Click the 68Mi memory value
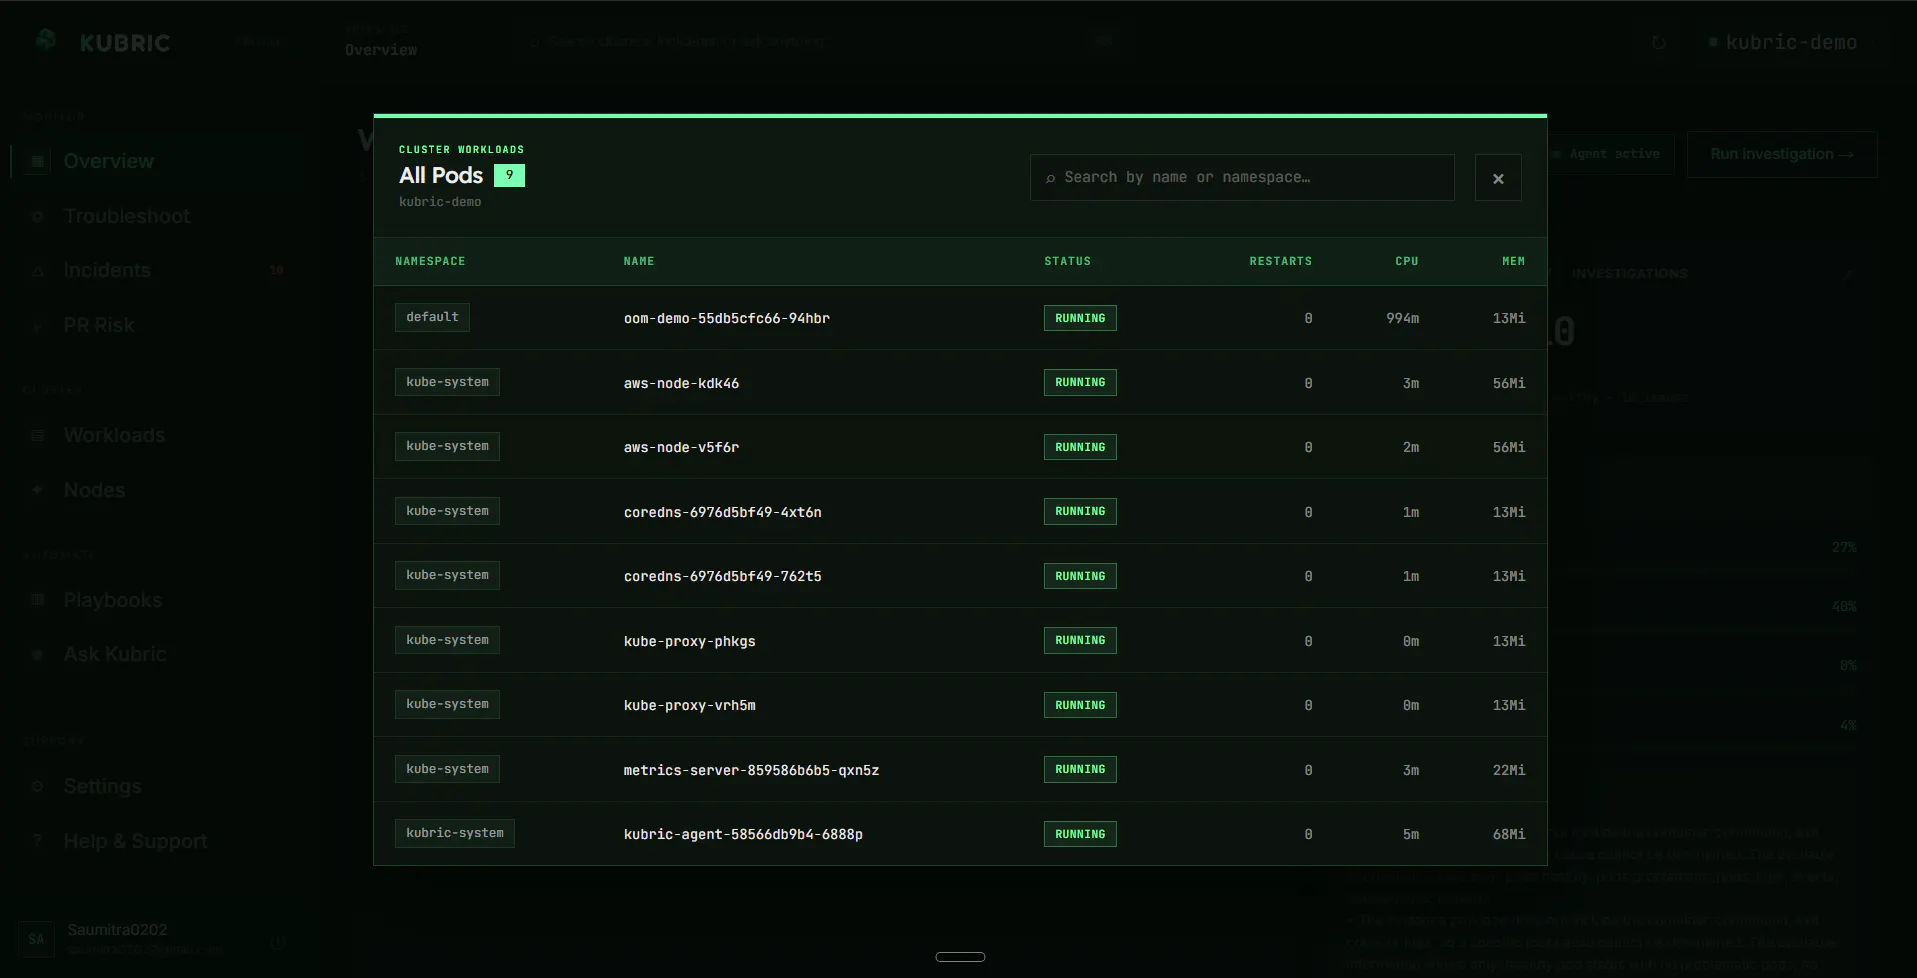 click(1509, 834)
